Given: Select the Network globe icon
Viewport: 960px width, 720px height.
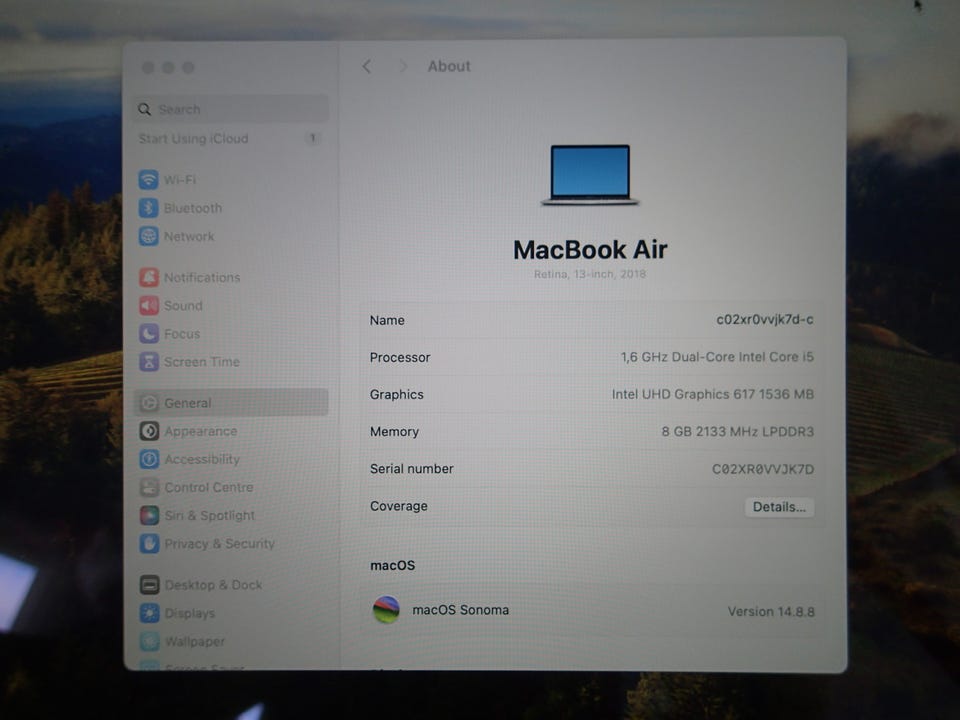Looking at the screenshot, I should [148, 236].
